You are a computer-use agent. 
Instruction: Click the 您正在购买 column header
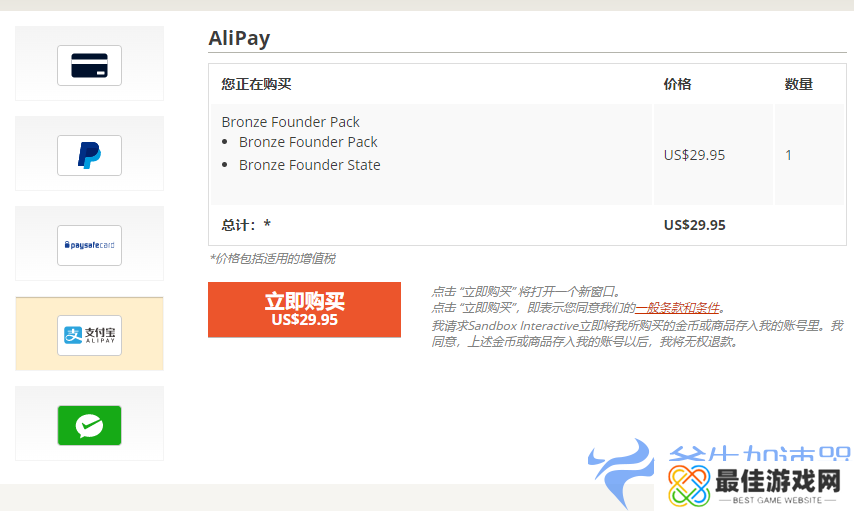tap(256, 84)
